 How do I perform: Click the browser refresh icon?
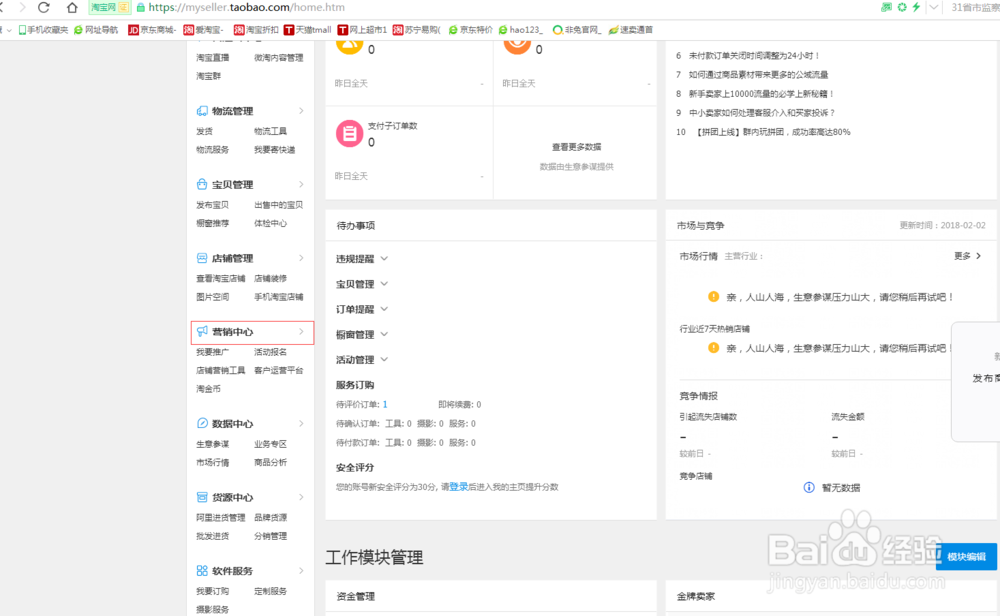(44, 7)
